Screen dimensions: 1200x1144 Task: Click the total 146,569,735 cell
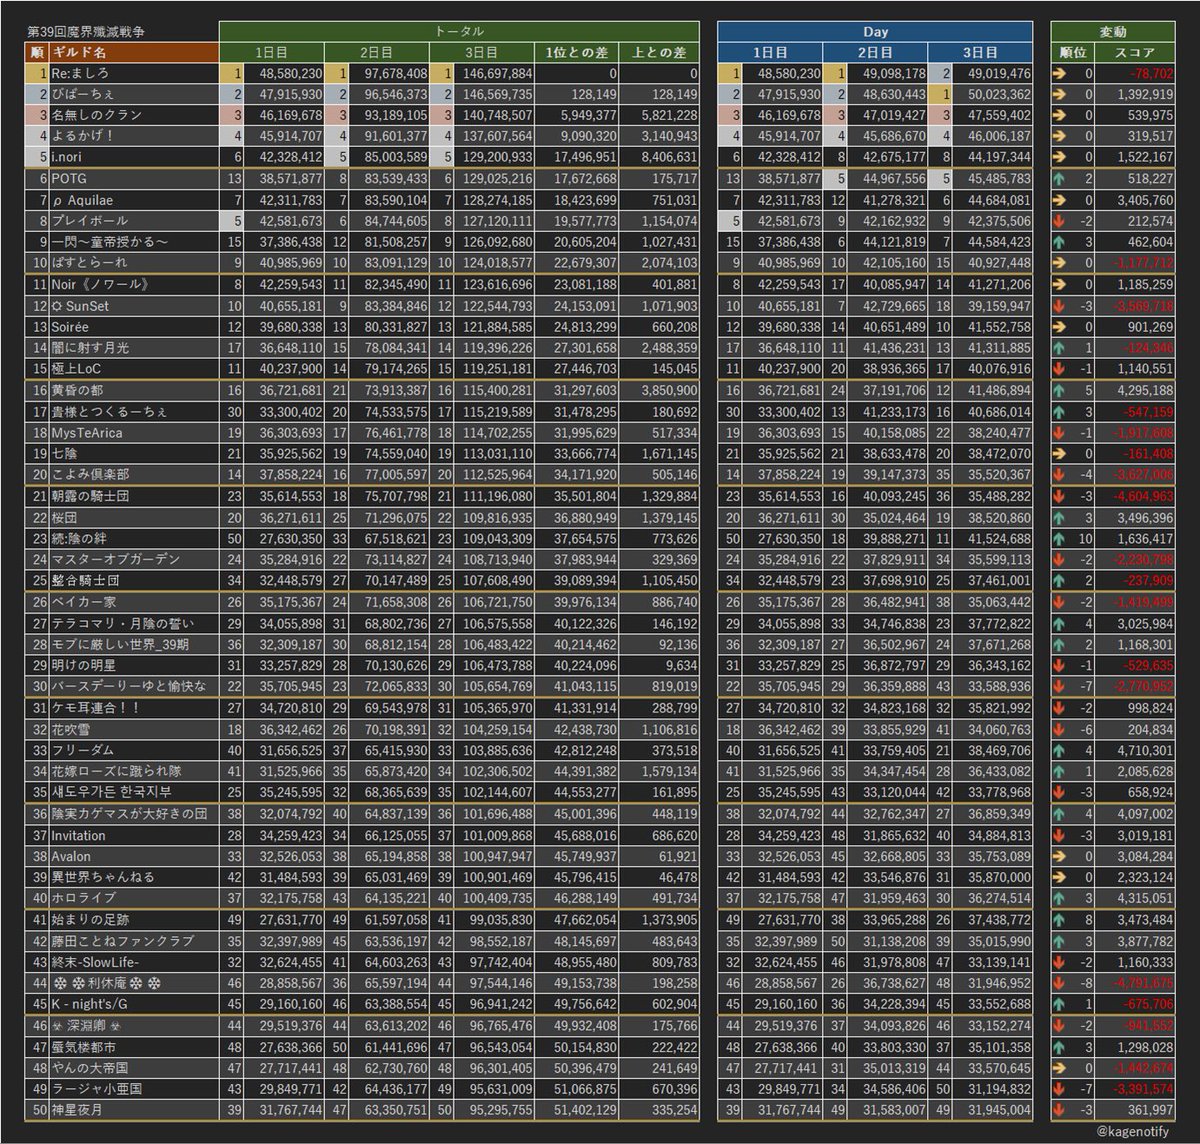493,94
